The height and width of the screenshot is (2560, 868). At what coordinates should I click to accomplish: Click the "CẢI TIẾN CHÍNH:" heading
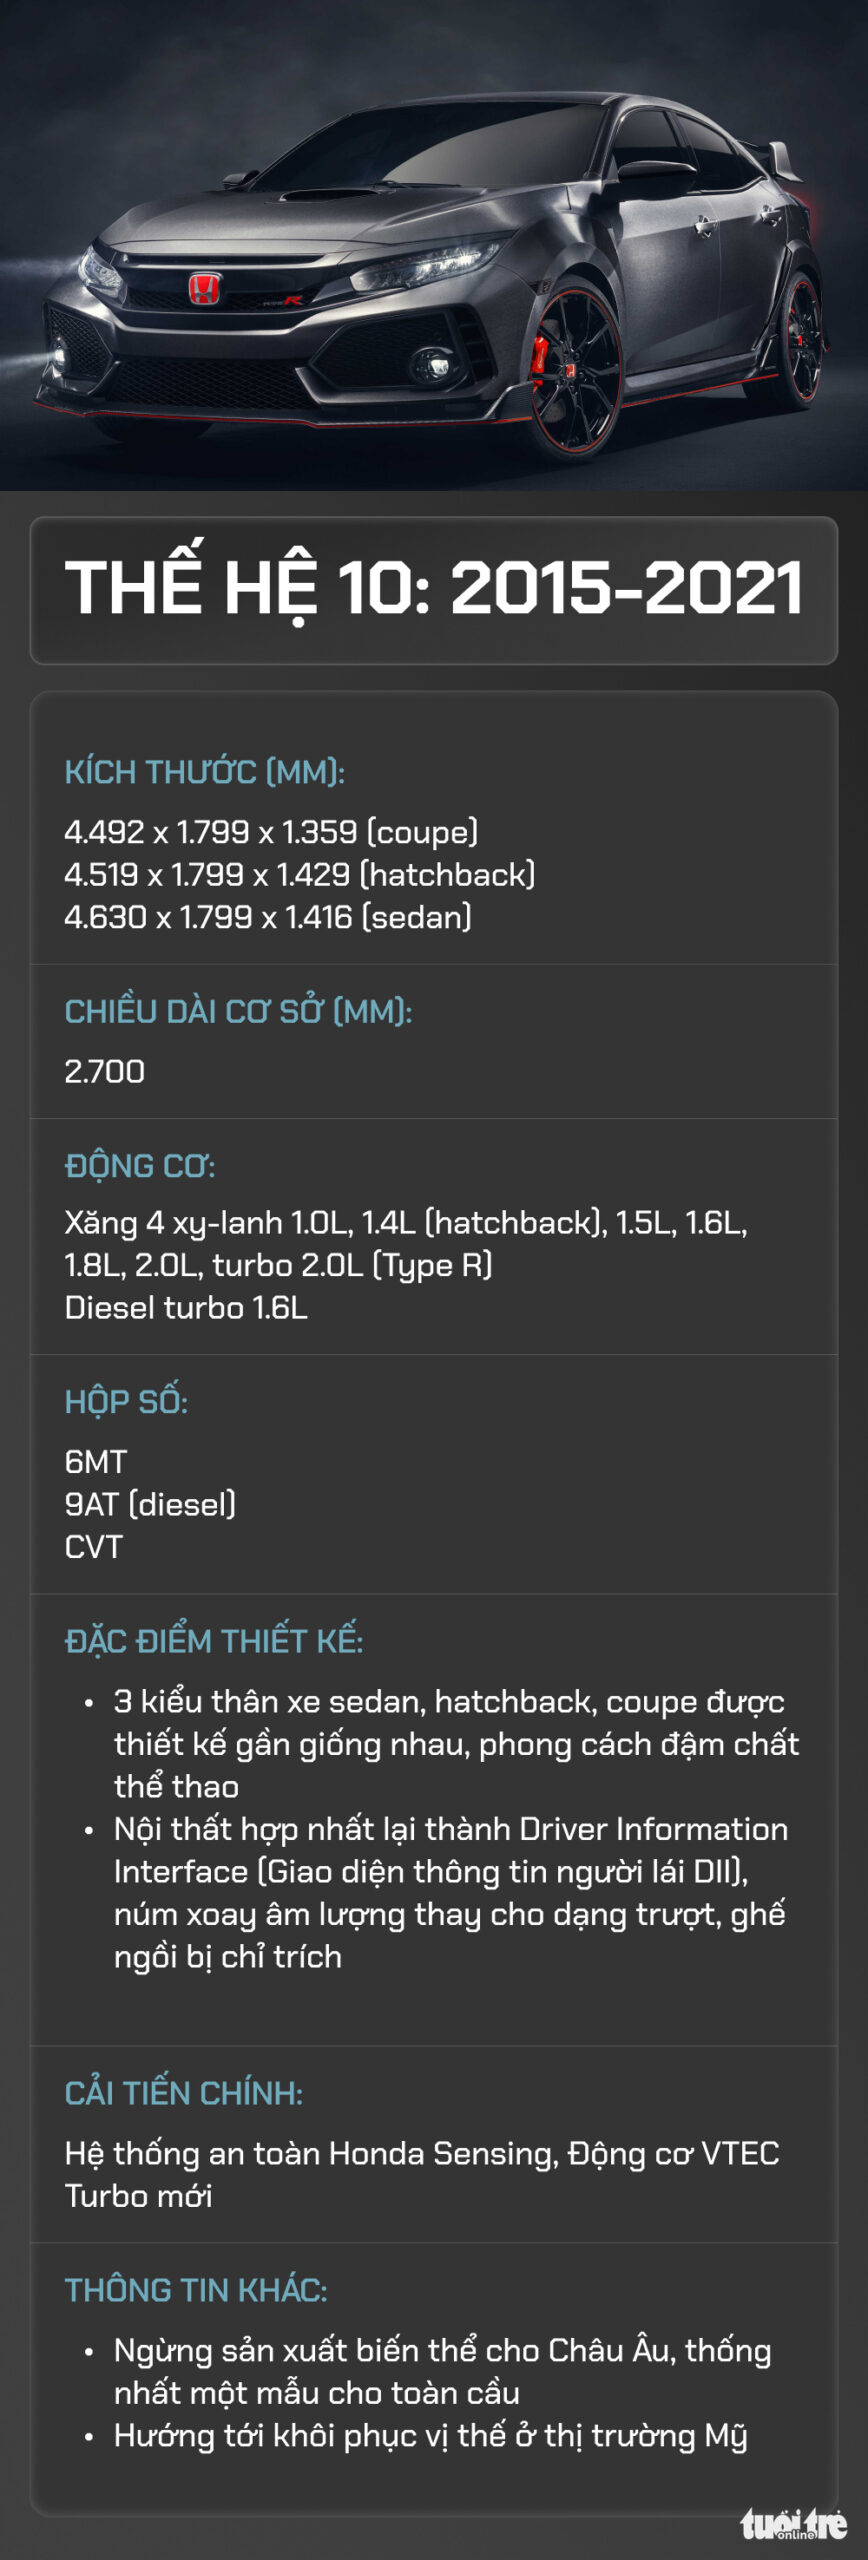pos(184,2094)
